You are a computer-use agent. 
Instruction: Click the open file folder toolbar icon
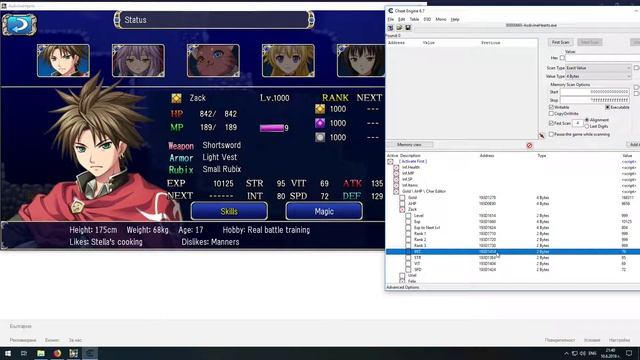tap(399, 28)
